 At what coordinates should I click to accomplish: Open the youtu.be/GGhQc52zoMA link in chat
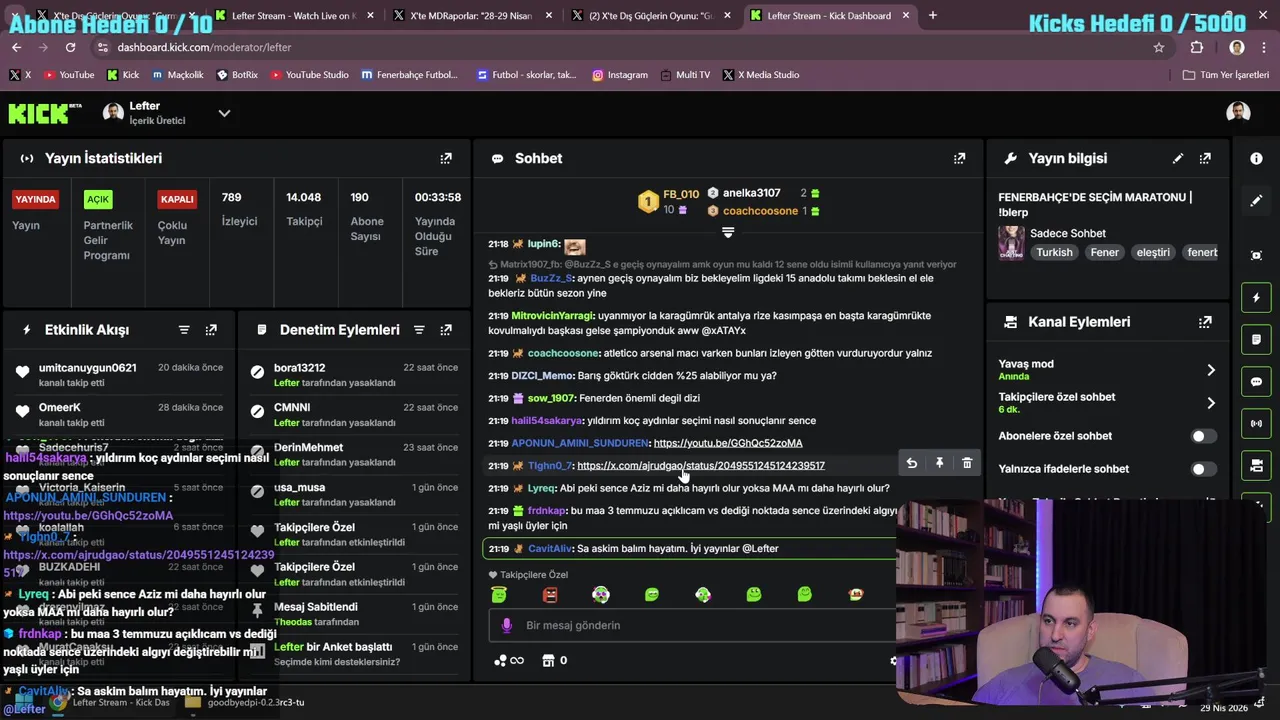click(x=727, y=443)
